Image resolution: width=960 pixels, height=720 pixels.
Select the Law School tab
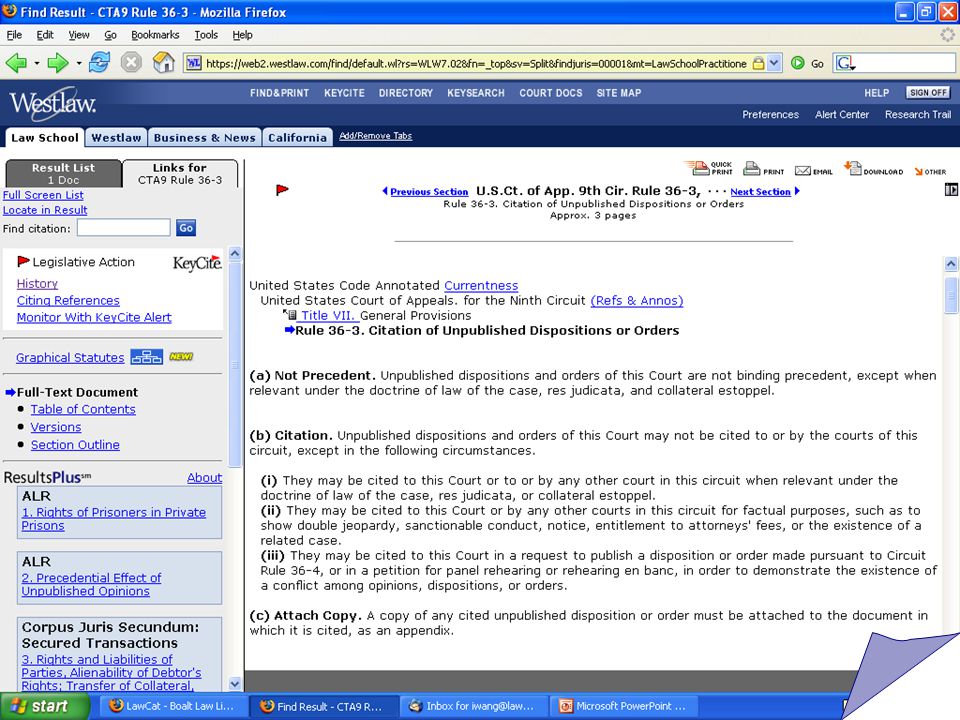click(x=45, y=137)
